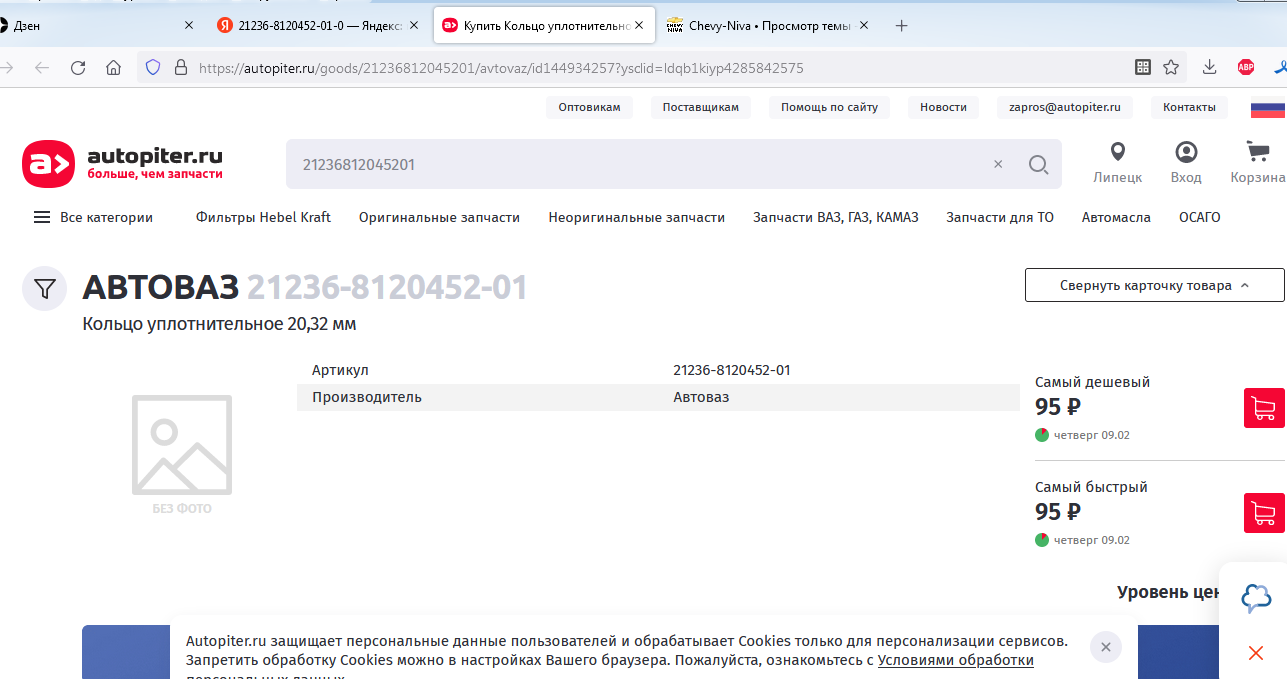This screenshot has width=1287, height=679.
Task: Close the Дзен tab
Action: pos(189,26)
